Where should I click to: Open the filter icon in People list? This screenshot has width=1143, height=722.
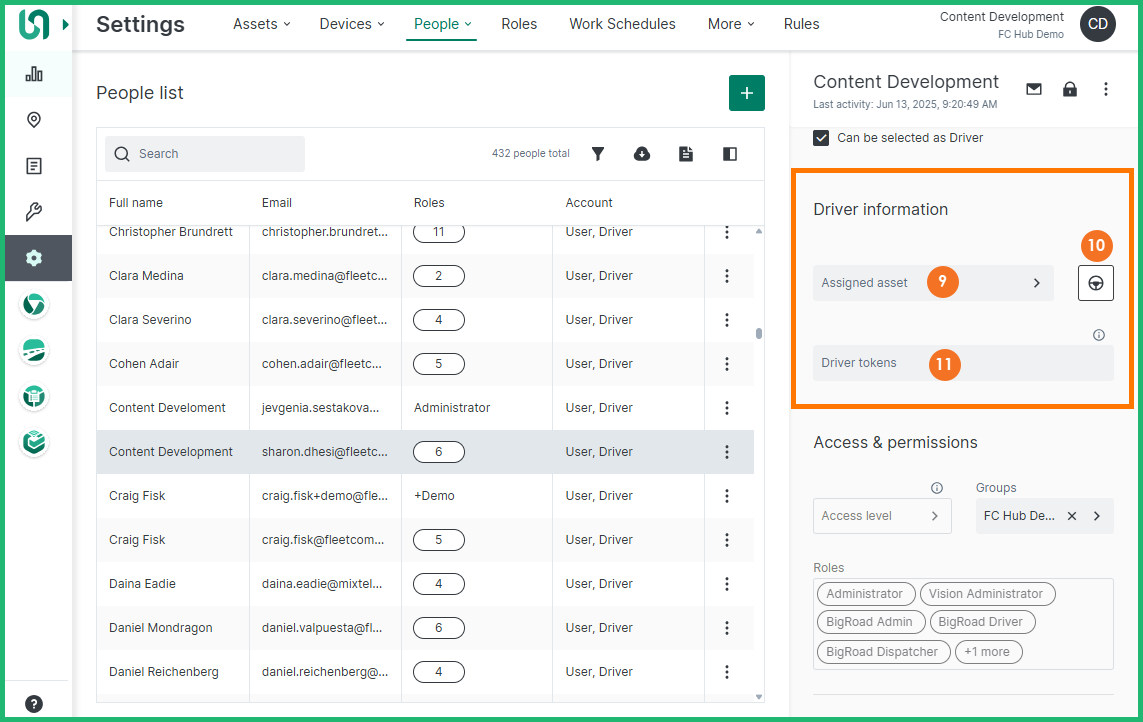click(x=598, y=154)
